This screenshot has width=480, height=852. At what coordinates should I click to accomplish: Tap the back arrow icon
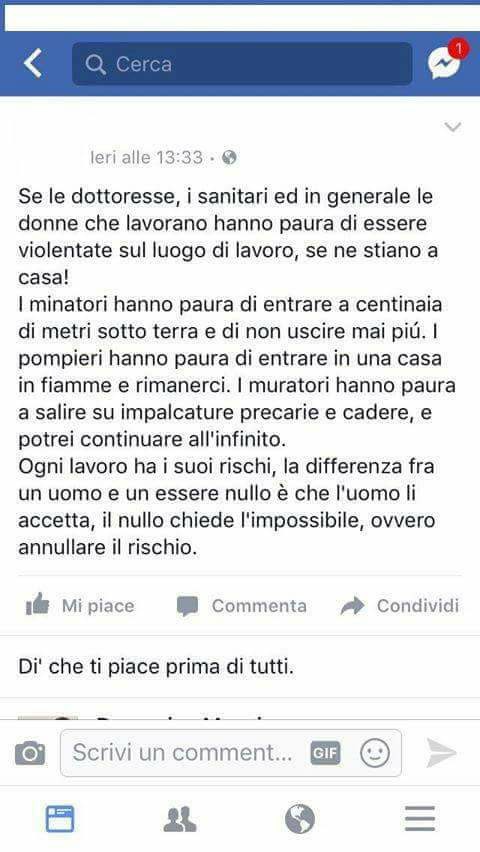(x=33, y=64)
